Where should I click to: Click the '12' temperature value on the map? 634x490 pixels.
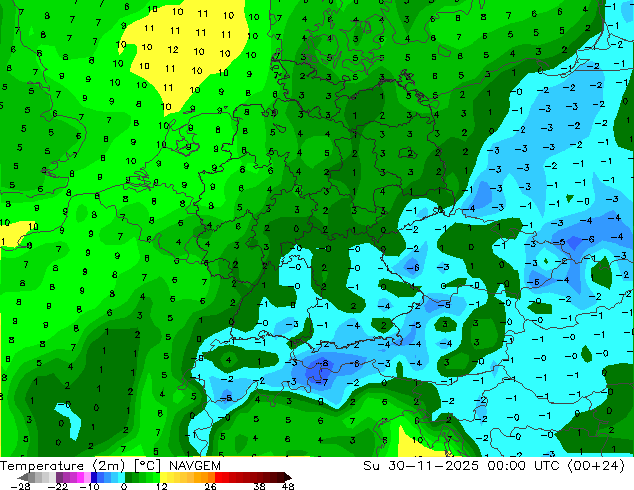coord(173,50)
